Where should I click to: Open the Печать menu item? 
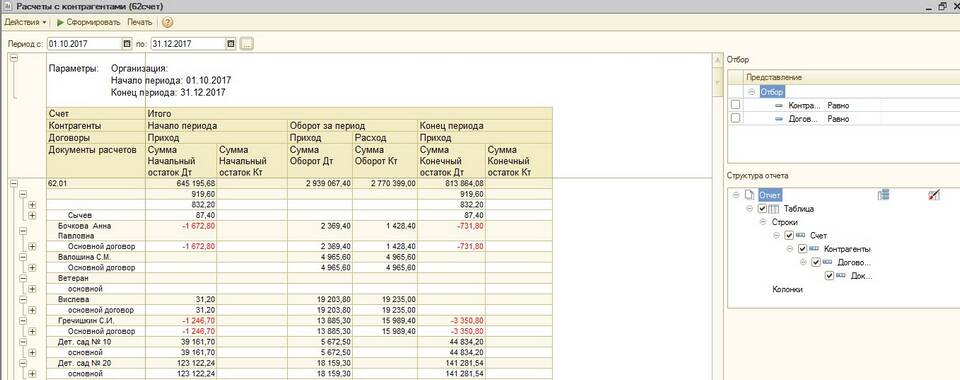(x=140, y=23)
